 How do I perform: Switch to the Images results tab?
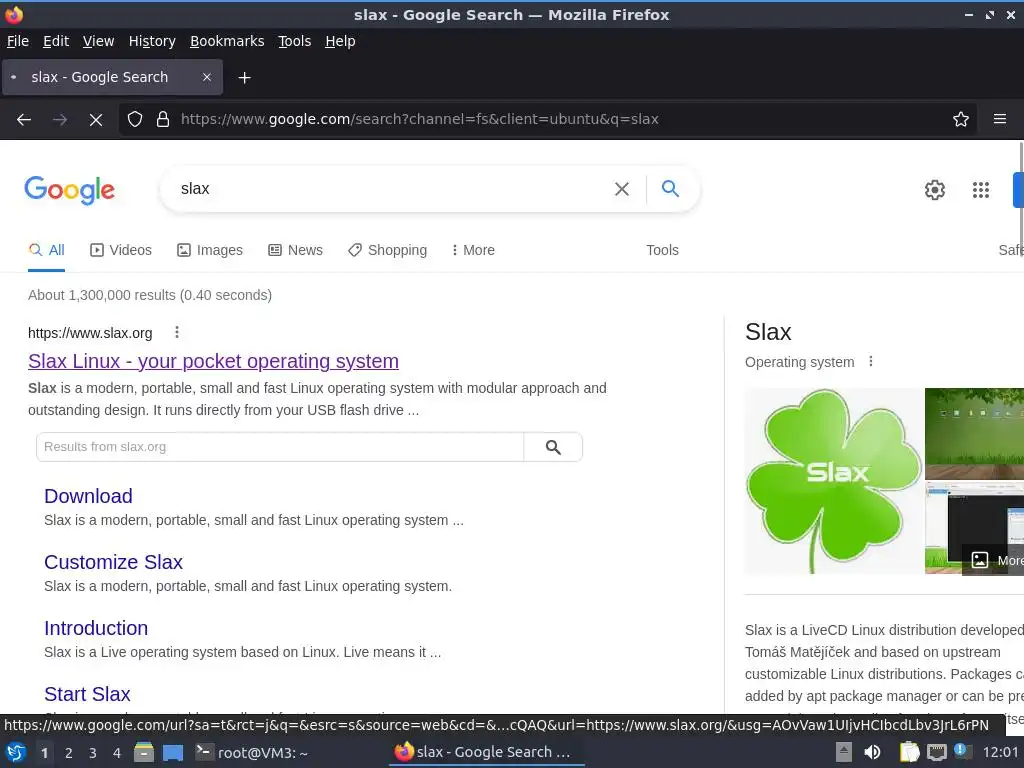point(210,250)
